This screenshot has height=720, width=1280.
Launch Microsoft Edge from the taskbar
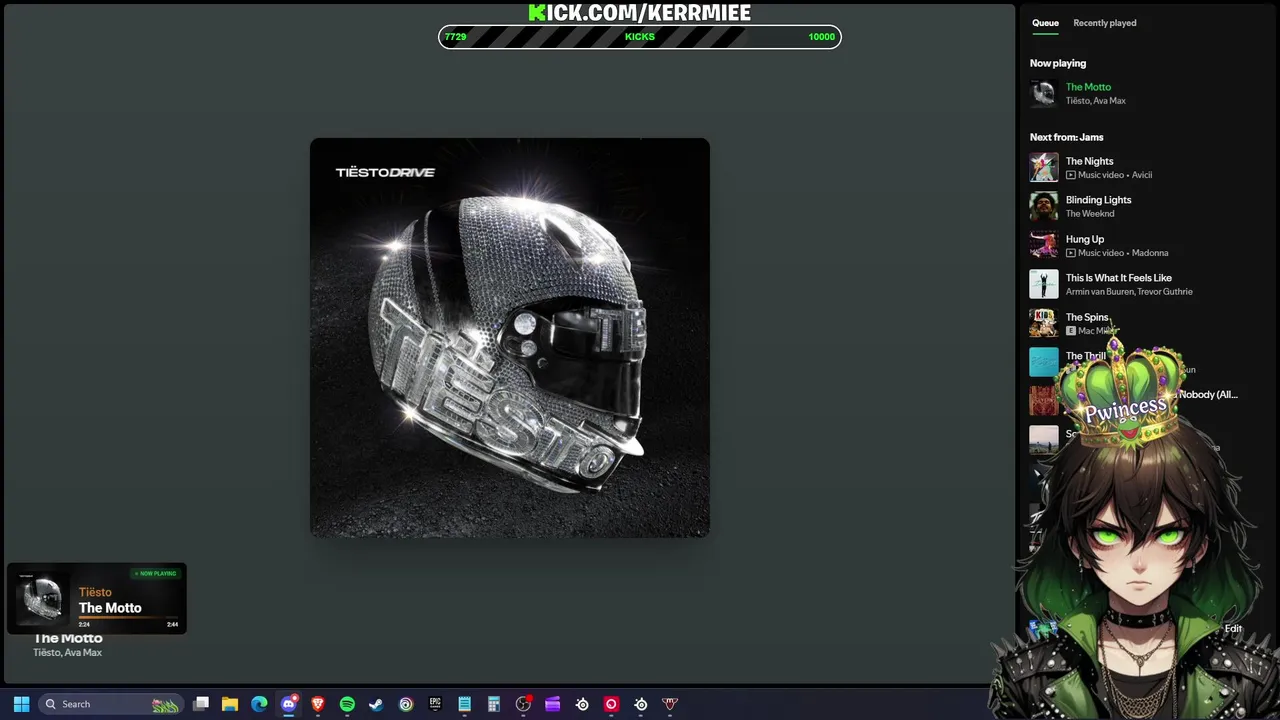259,704
